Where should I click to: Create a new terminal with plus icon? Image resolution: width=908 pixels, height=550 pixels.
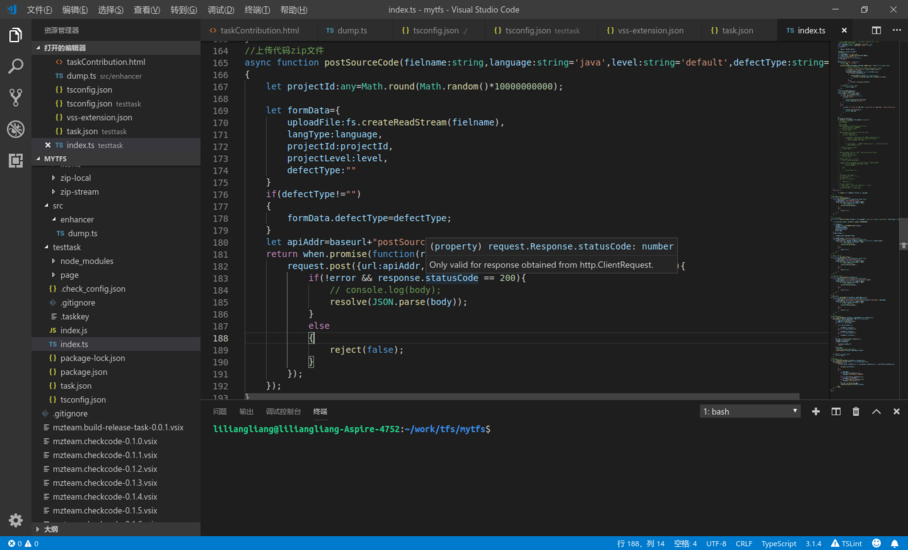tap(816, 411)
